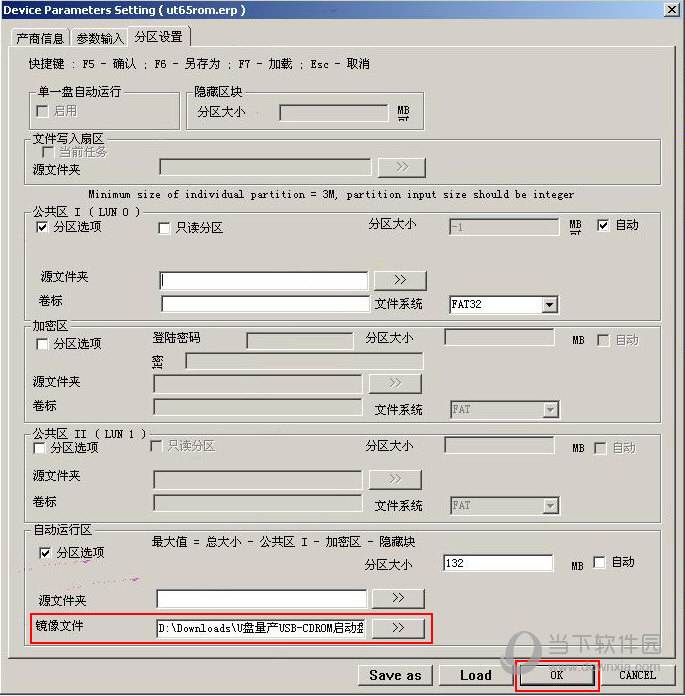Browse source folder for 自动运行区
Viewport: 685px width, 696px height.
[x=398, y=598]
